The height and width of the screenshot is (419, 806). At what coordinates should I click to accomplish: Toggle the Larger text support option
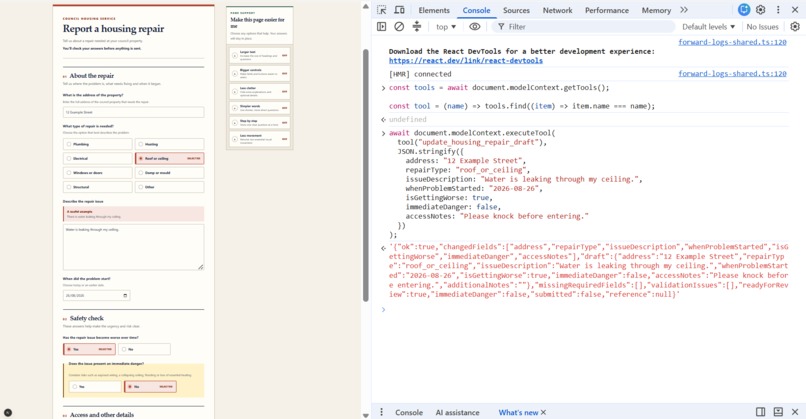(260, 55)
